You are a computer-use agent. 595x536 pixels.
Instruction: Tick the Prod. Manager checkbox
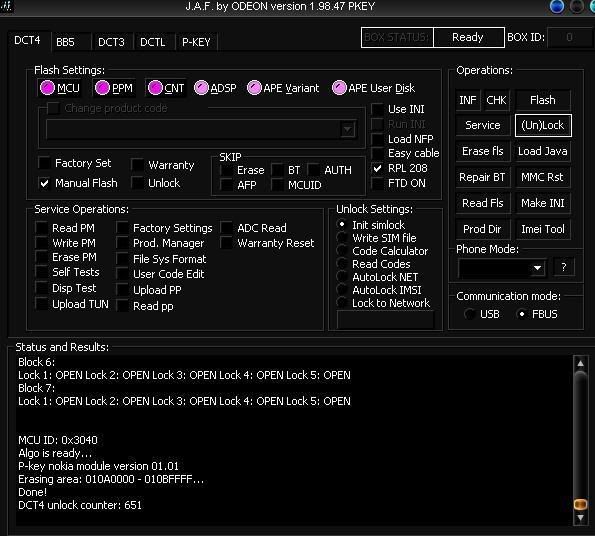pyautogui.click(x=122, y=243)
